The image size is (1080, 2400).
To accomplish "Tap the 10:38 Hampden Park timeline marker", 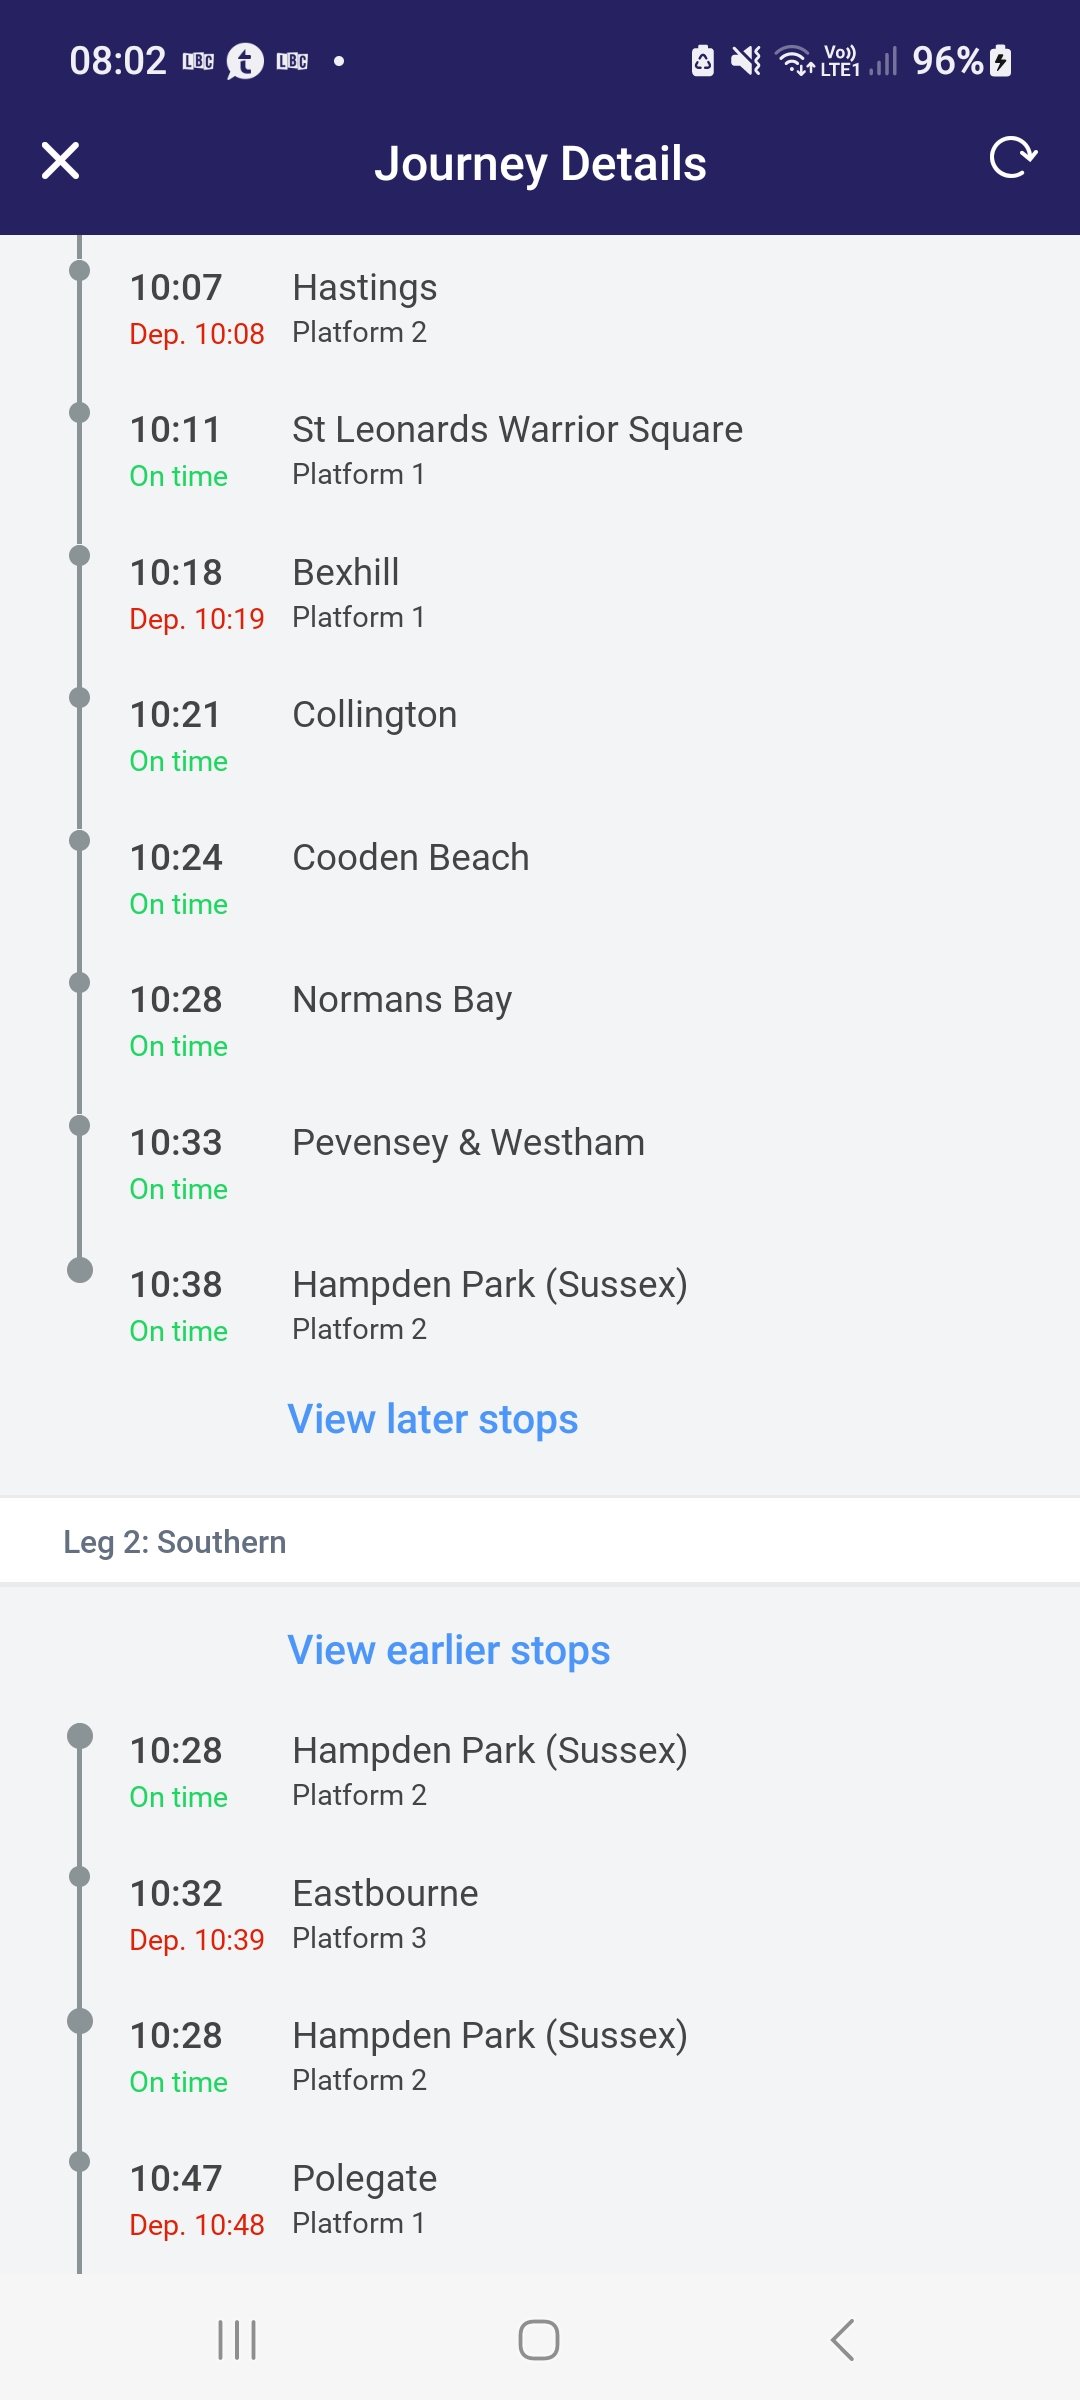I will click(80, 1270).
